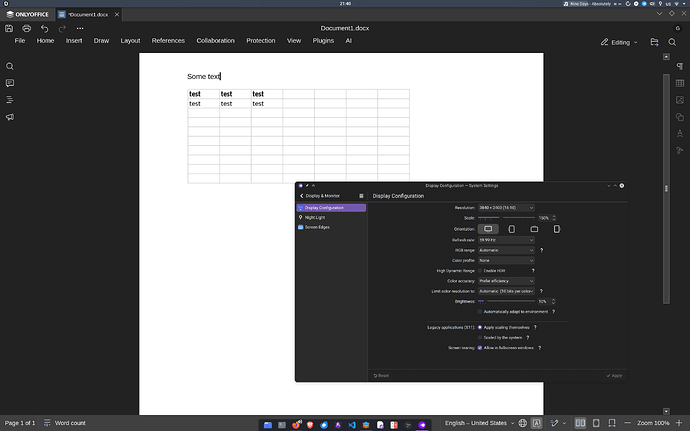Switch to the Collaboration tab
Screen dimensions: 690x431
[216, 41]
